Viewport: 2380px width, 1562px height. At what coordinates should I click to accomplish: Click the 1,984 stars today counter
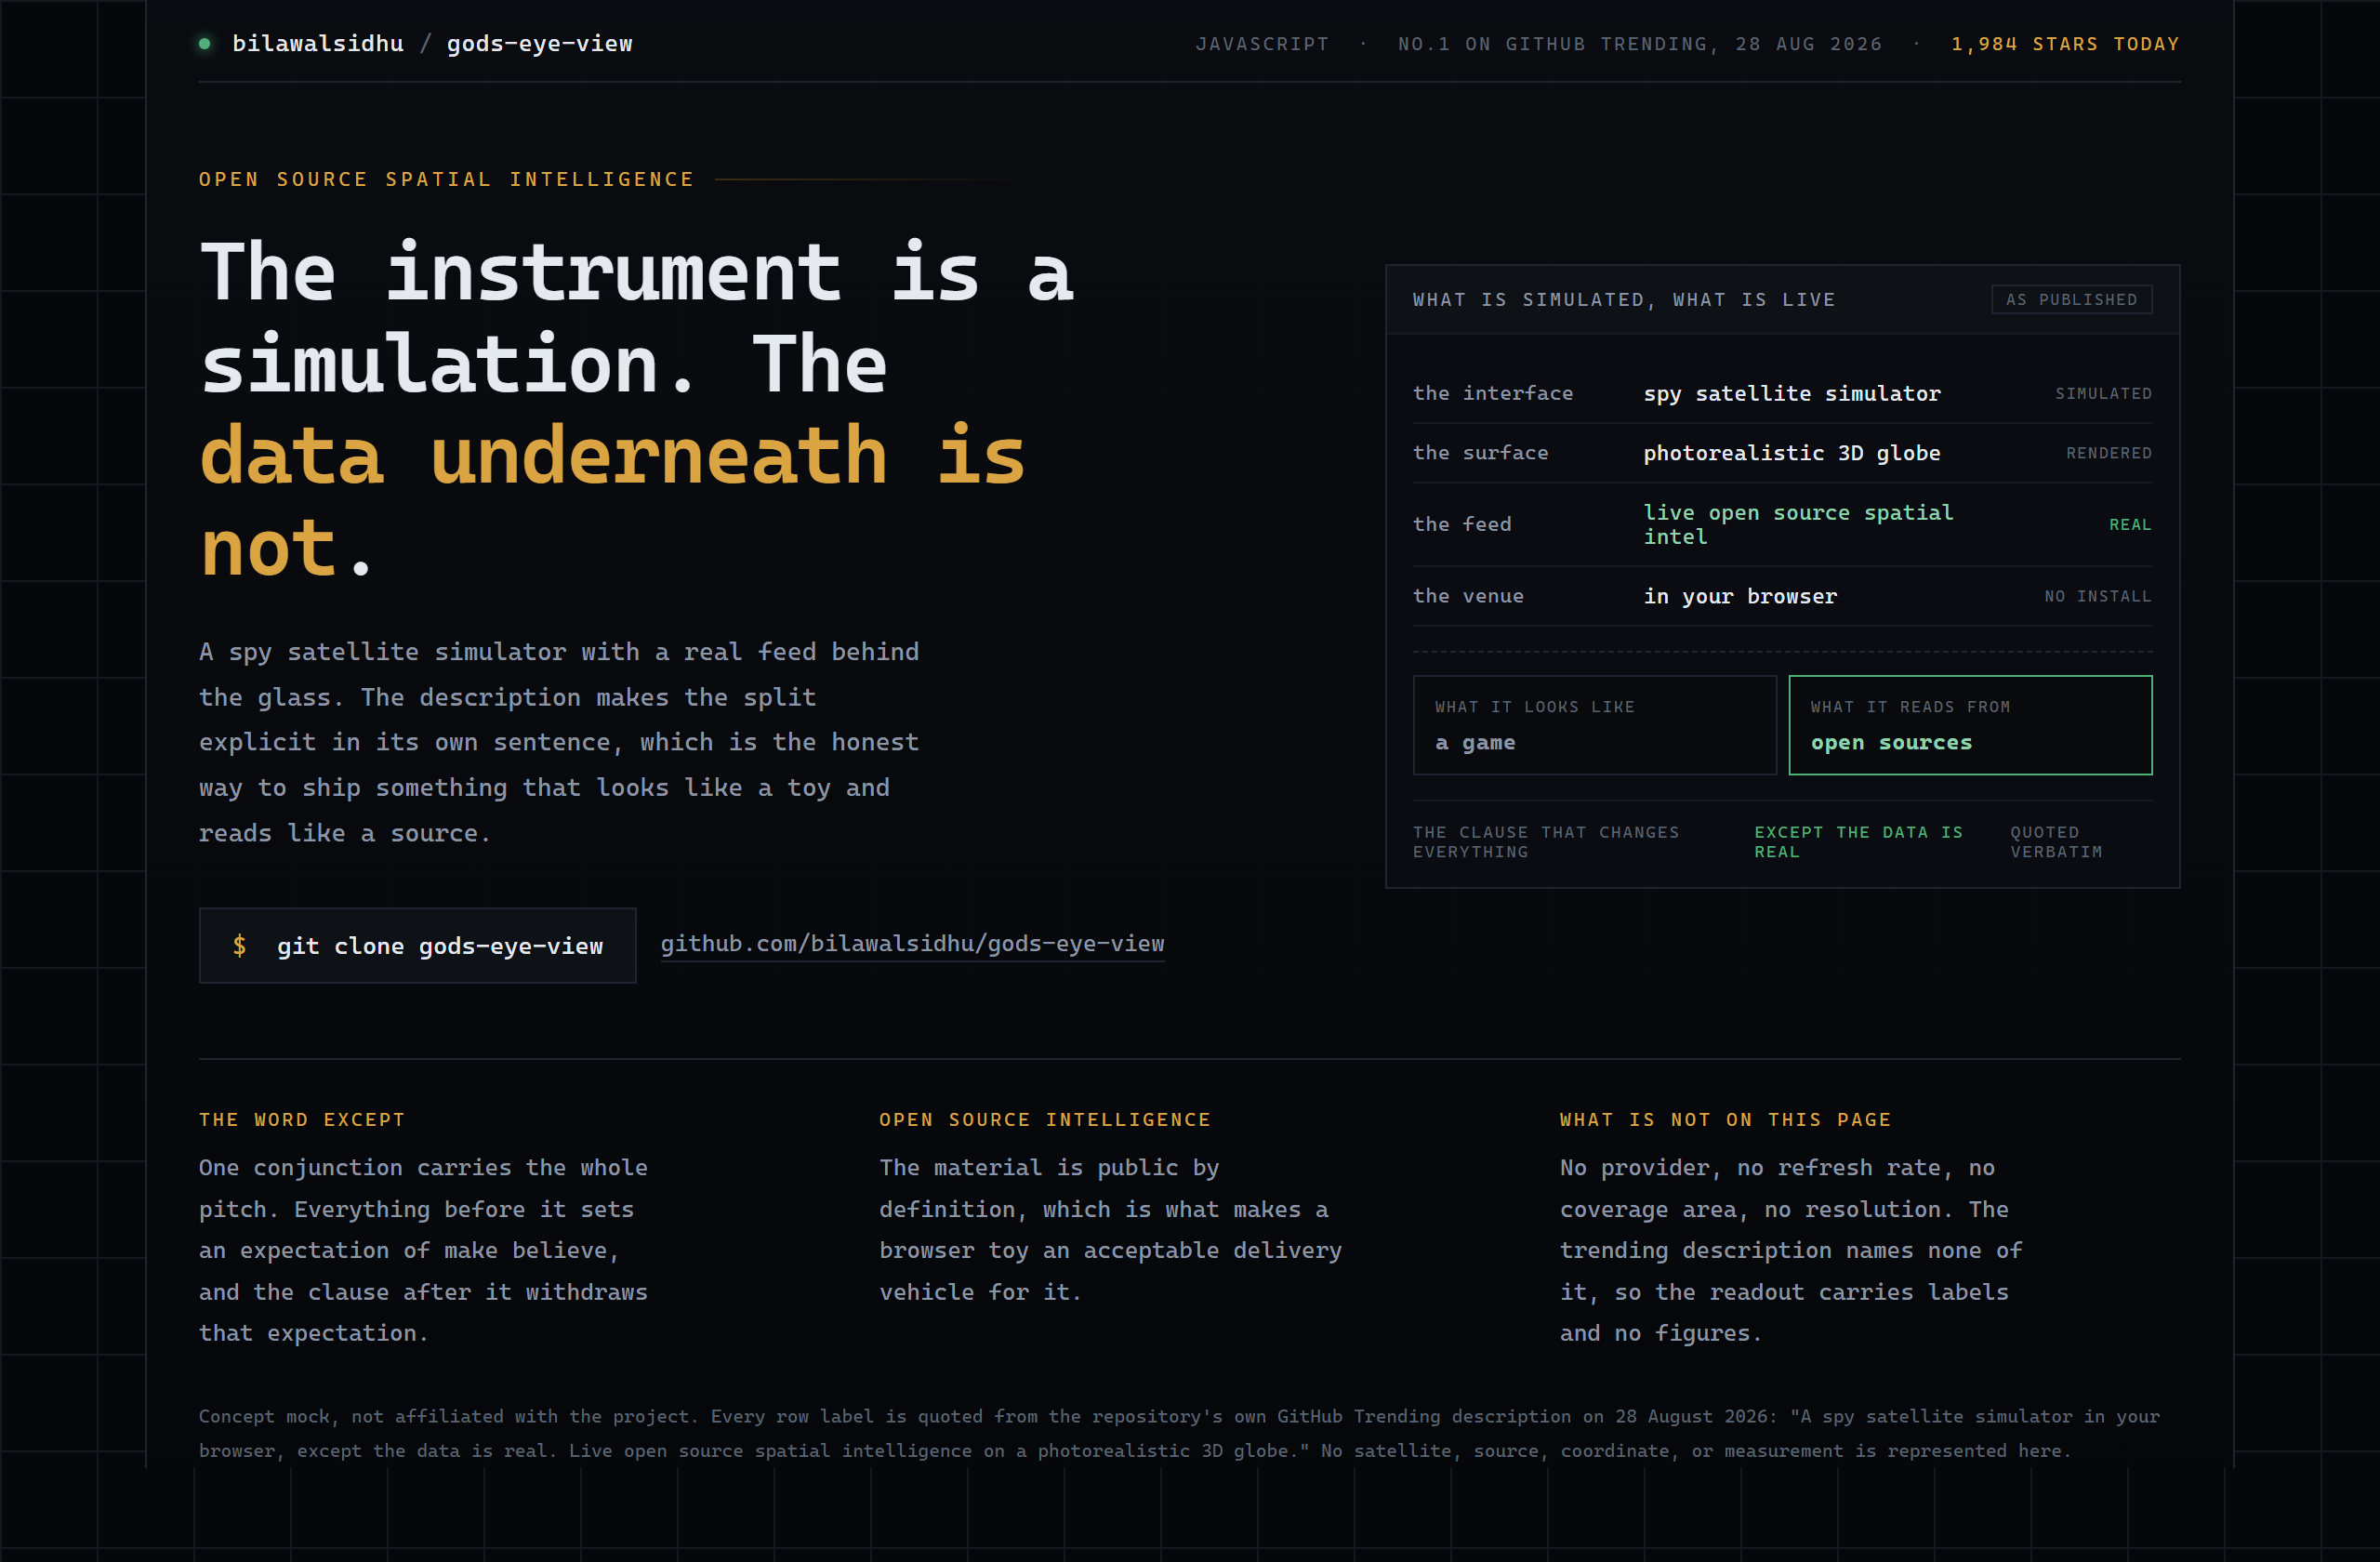[2064, 44]
